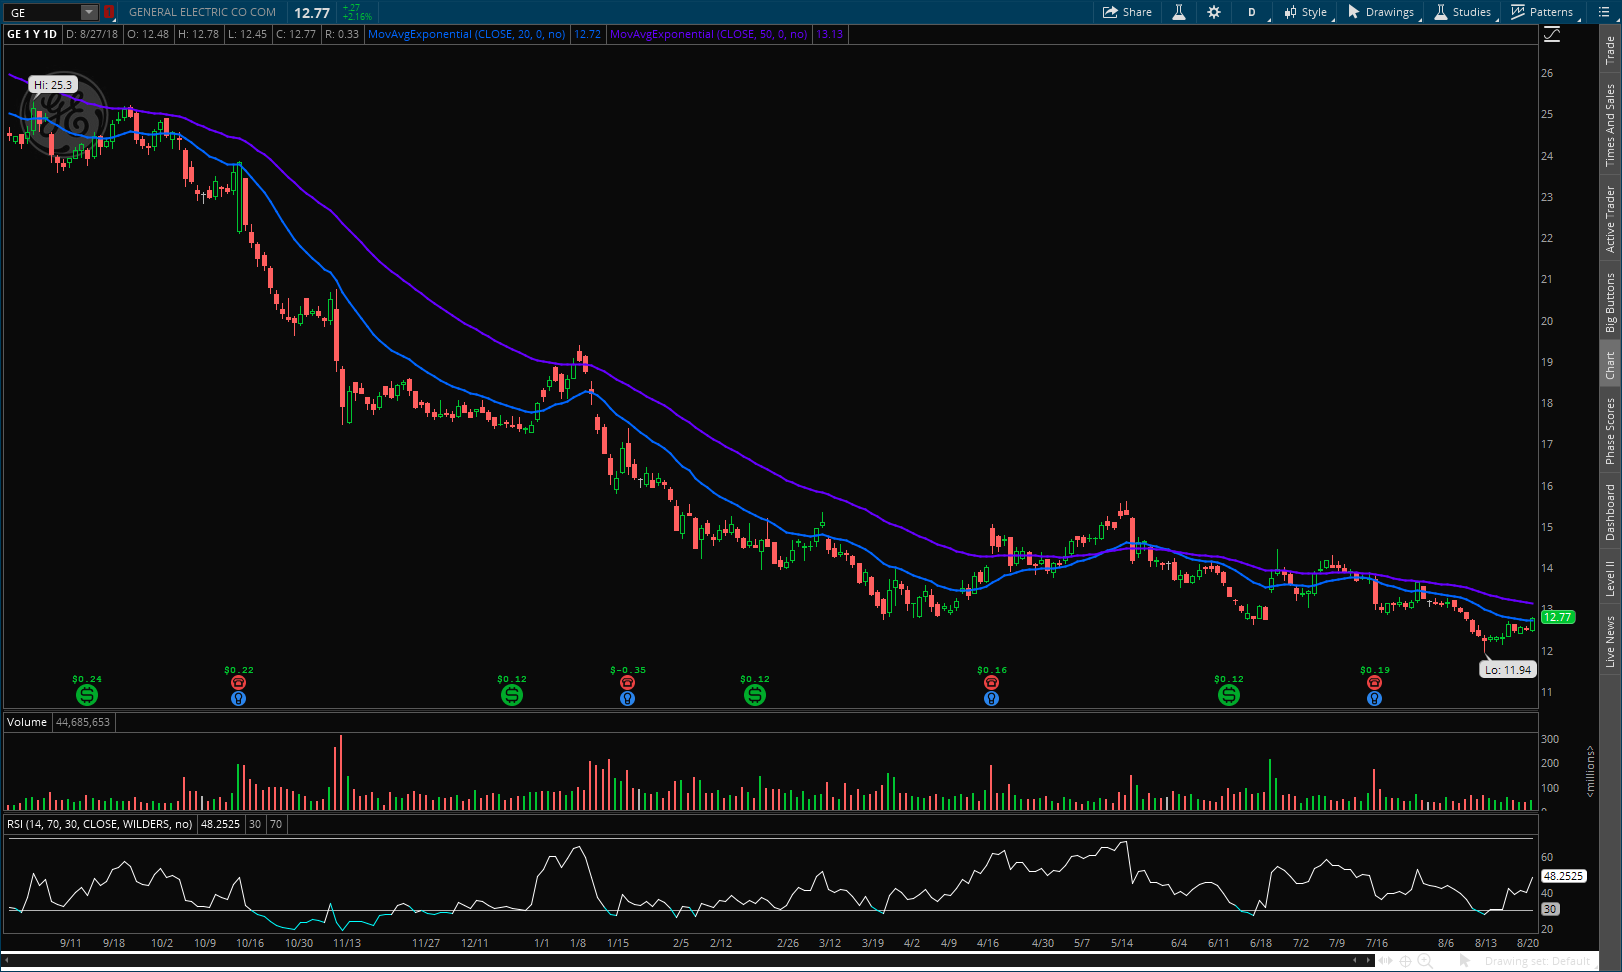This screenshot has width=1622, height=972.
Task: Click blue bulb icon below $0.16
Action: click(991, 698)
